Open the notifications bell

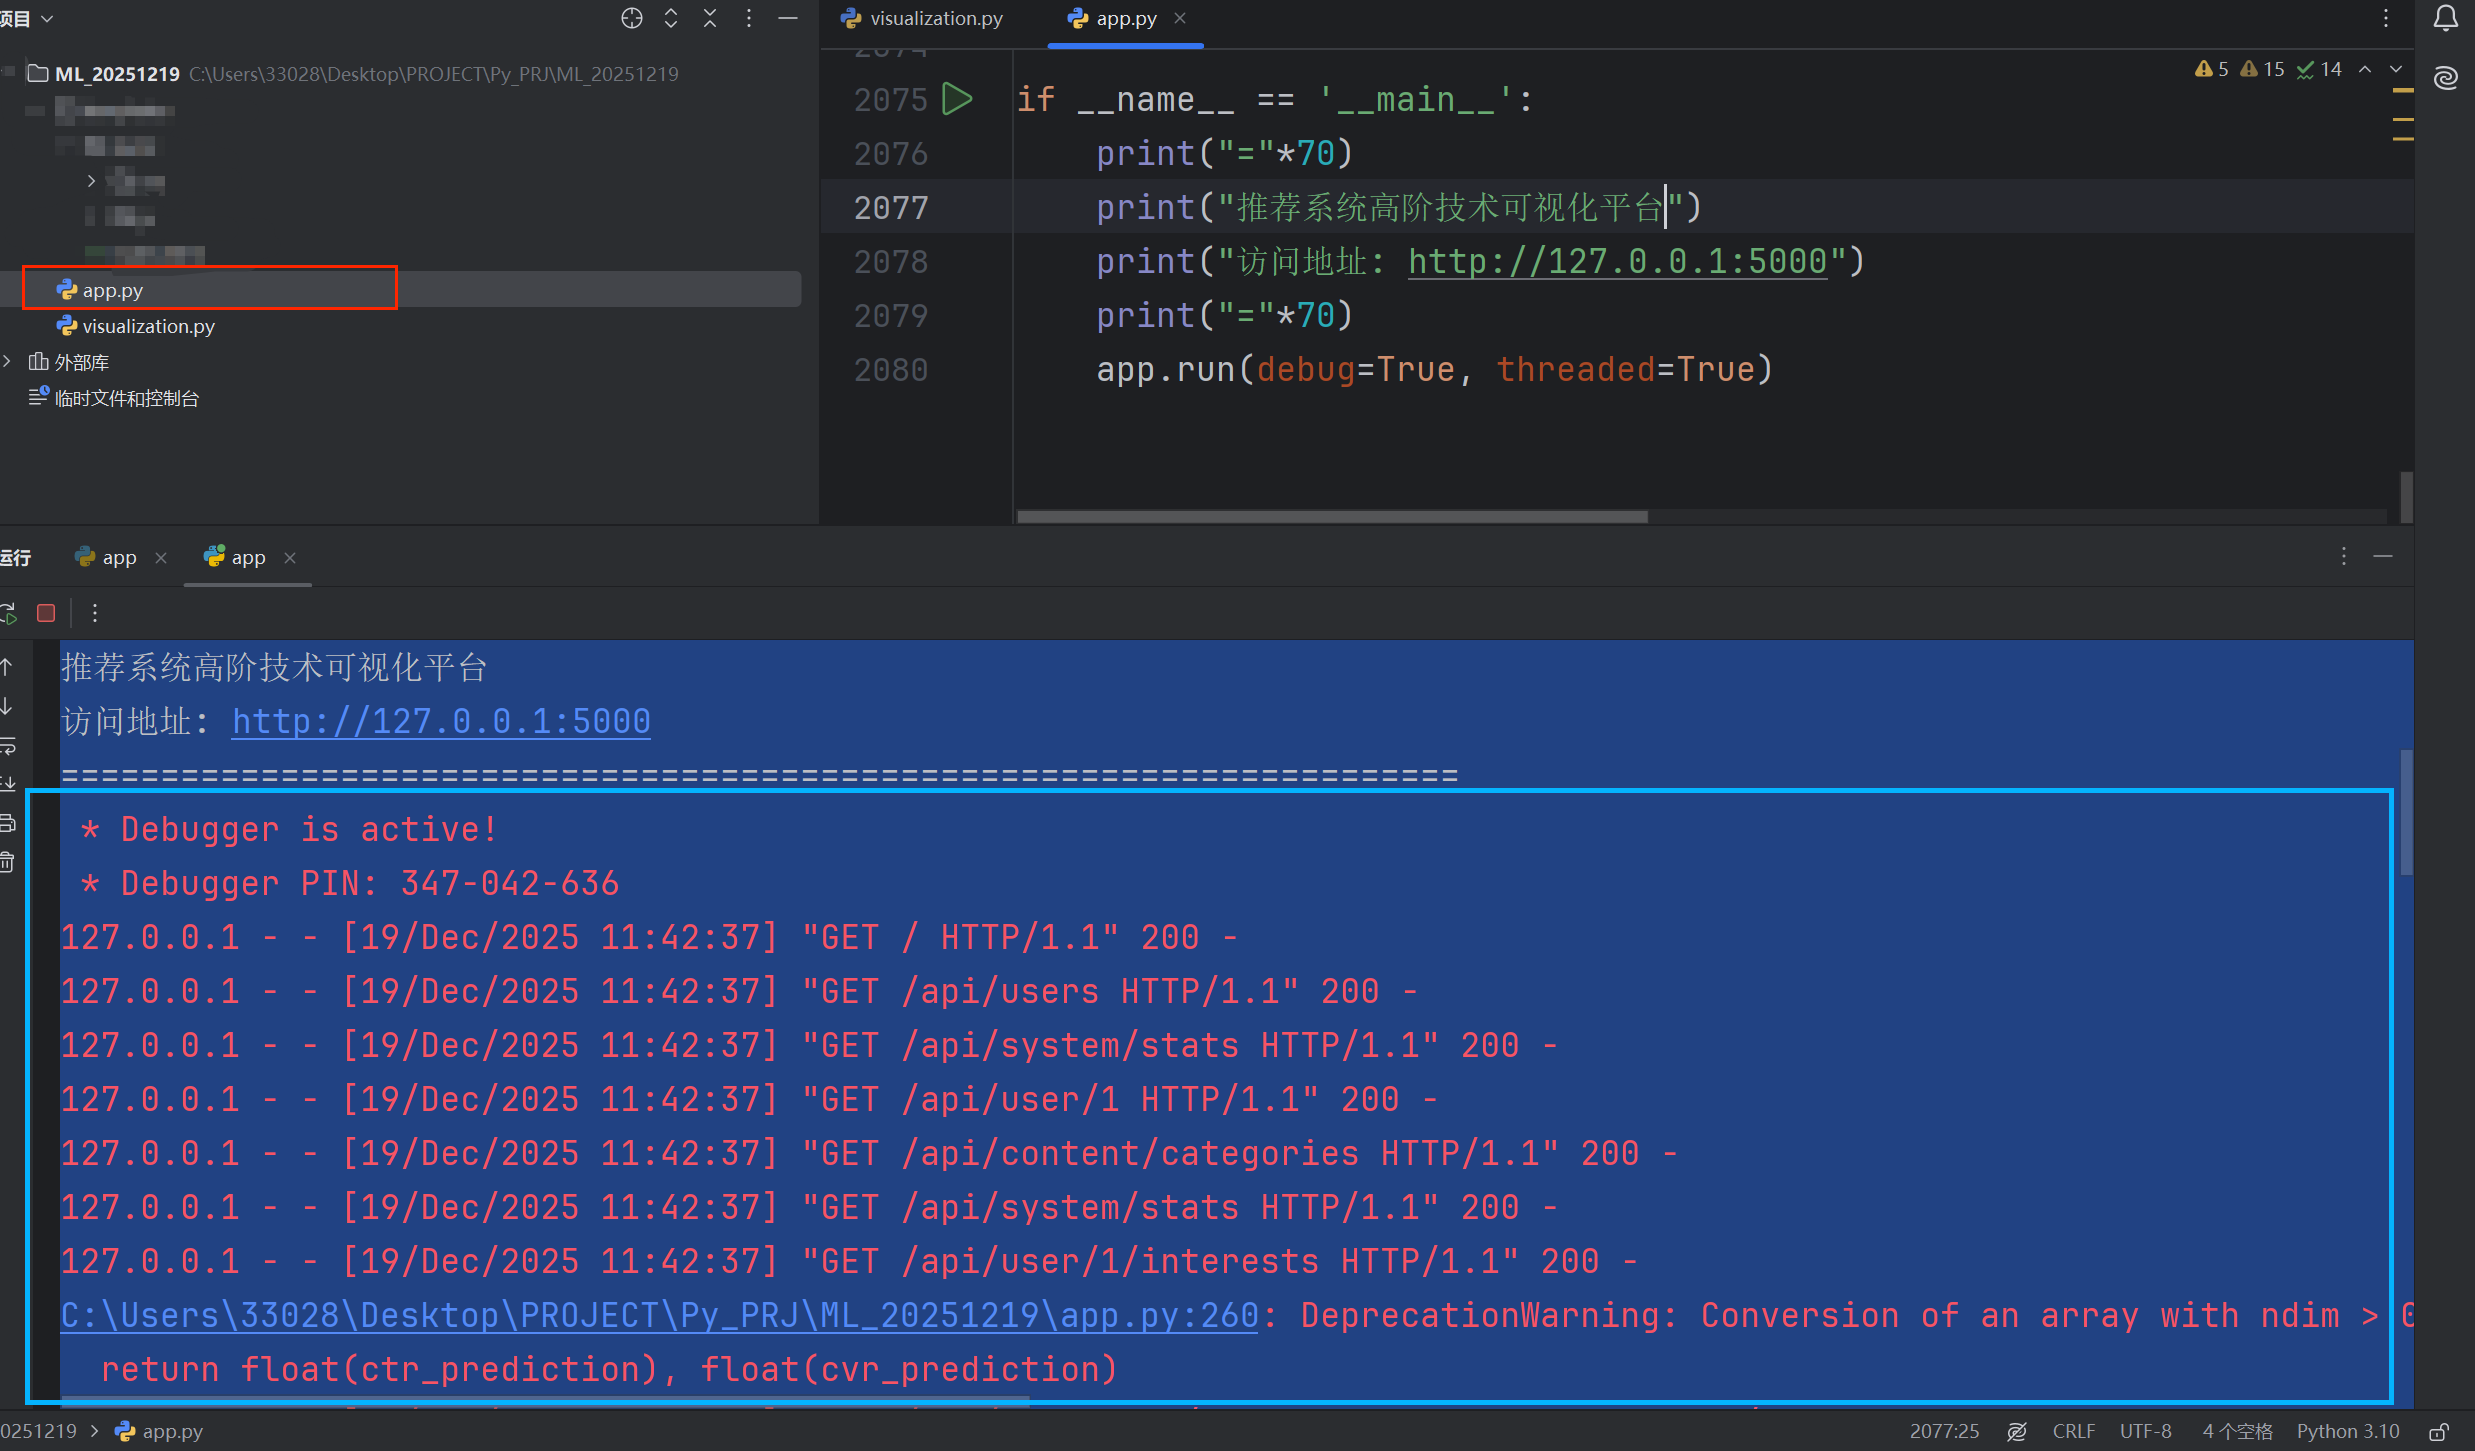click(x=2445, y=18)
